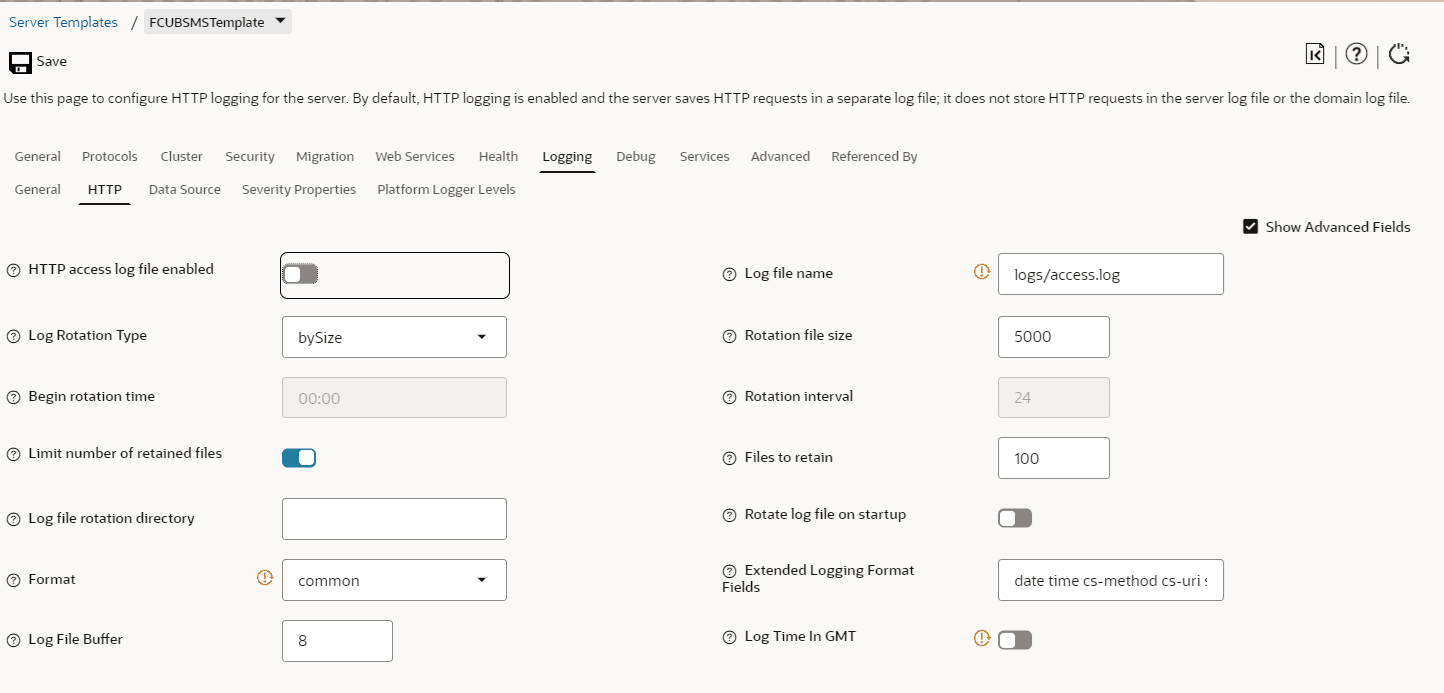1444x693 pixels.
Task: Click the Save disk icon
Action: (x=20, y=62)
